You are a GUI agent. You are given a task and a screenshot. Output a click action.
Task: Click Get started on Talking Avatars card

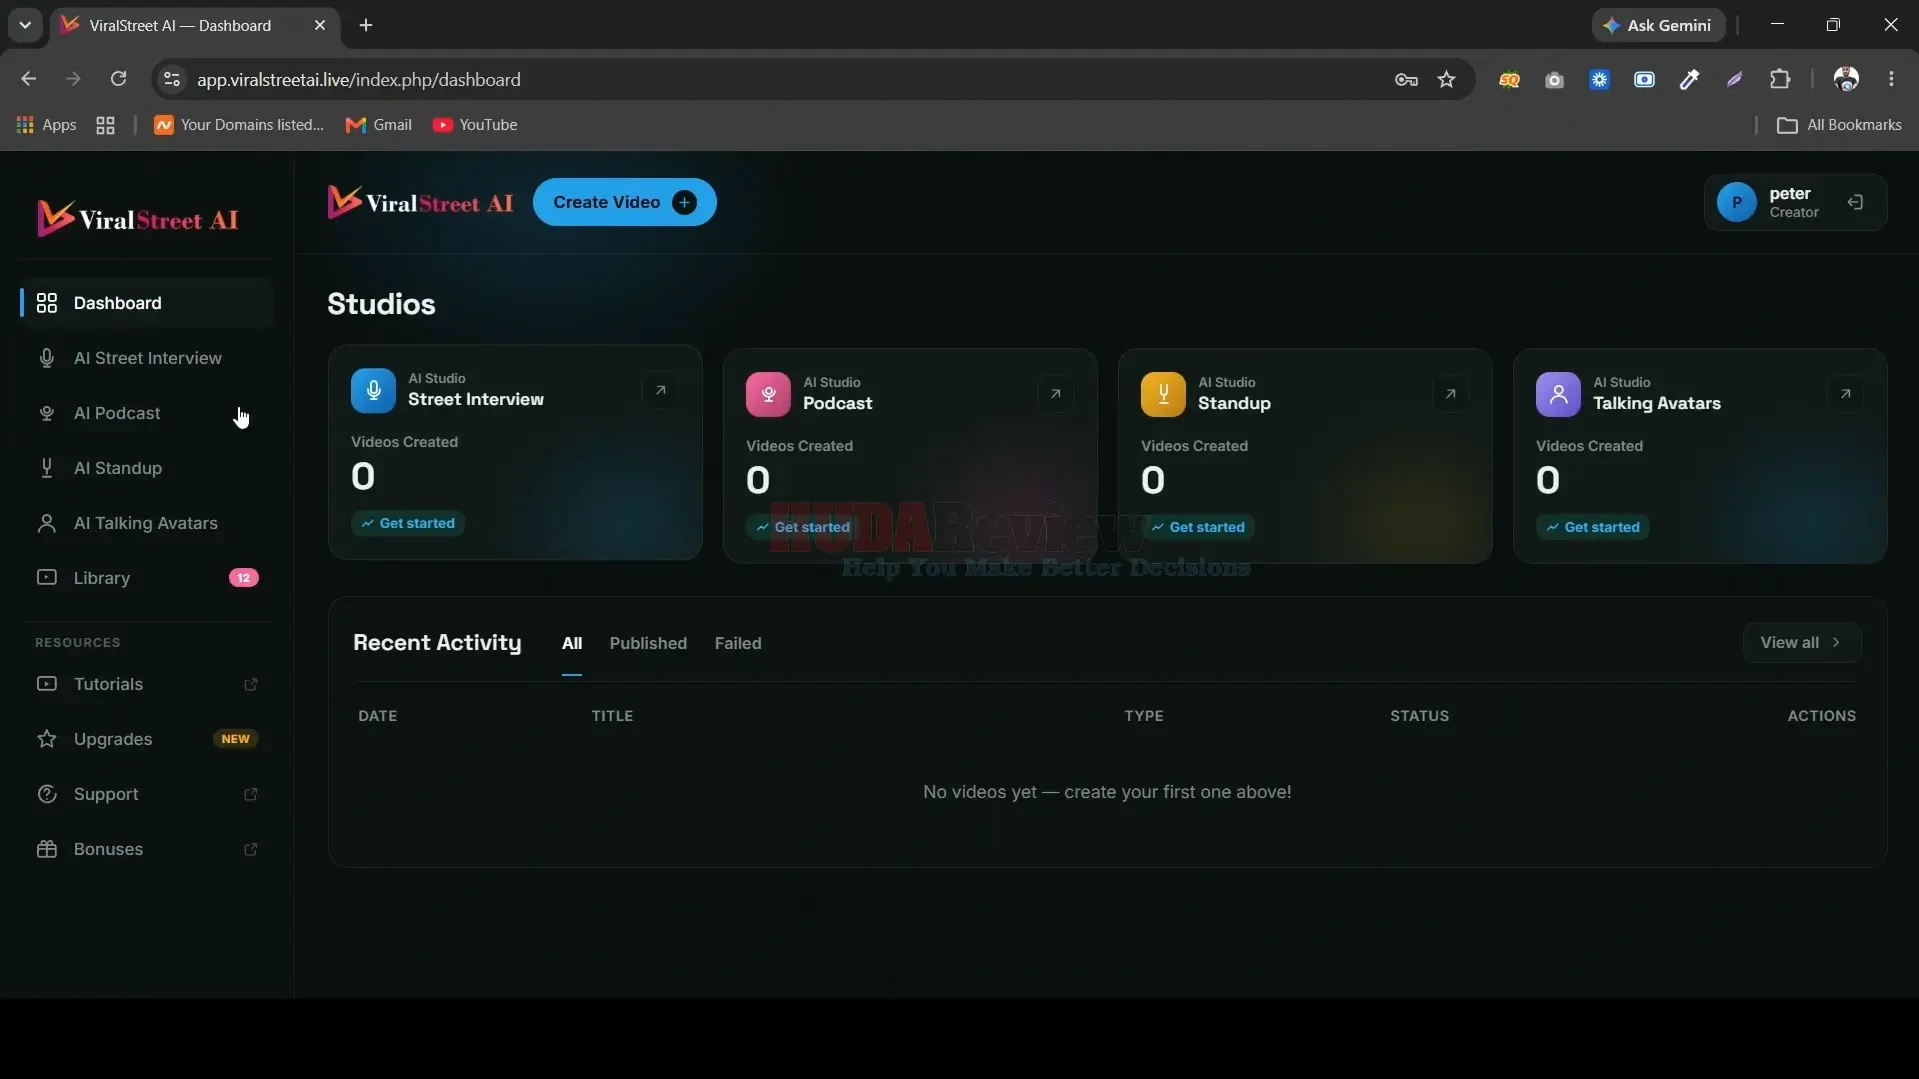(x=1593, y=527)
